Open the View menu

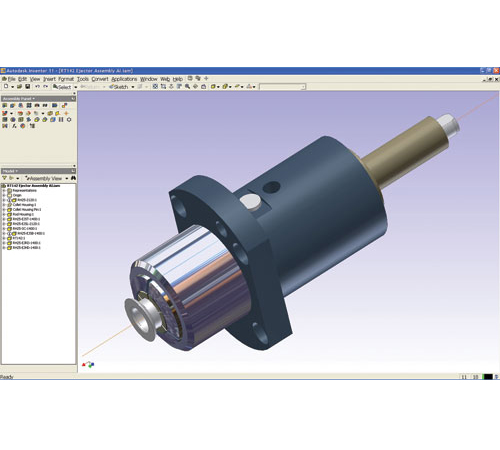click(x=35, y=79)
